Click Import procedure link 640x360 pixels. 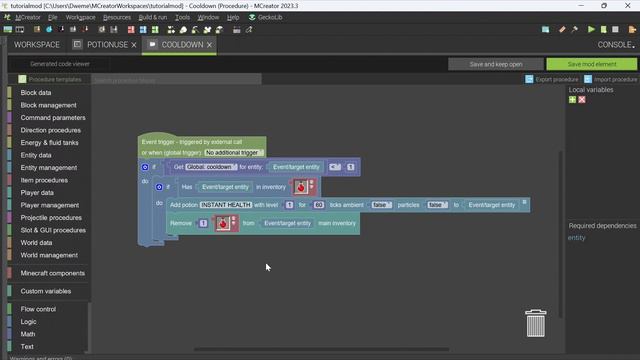point(615,79)
